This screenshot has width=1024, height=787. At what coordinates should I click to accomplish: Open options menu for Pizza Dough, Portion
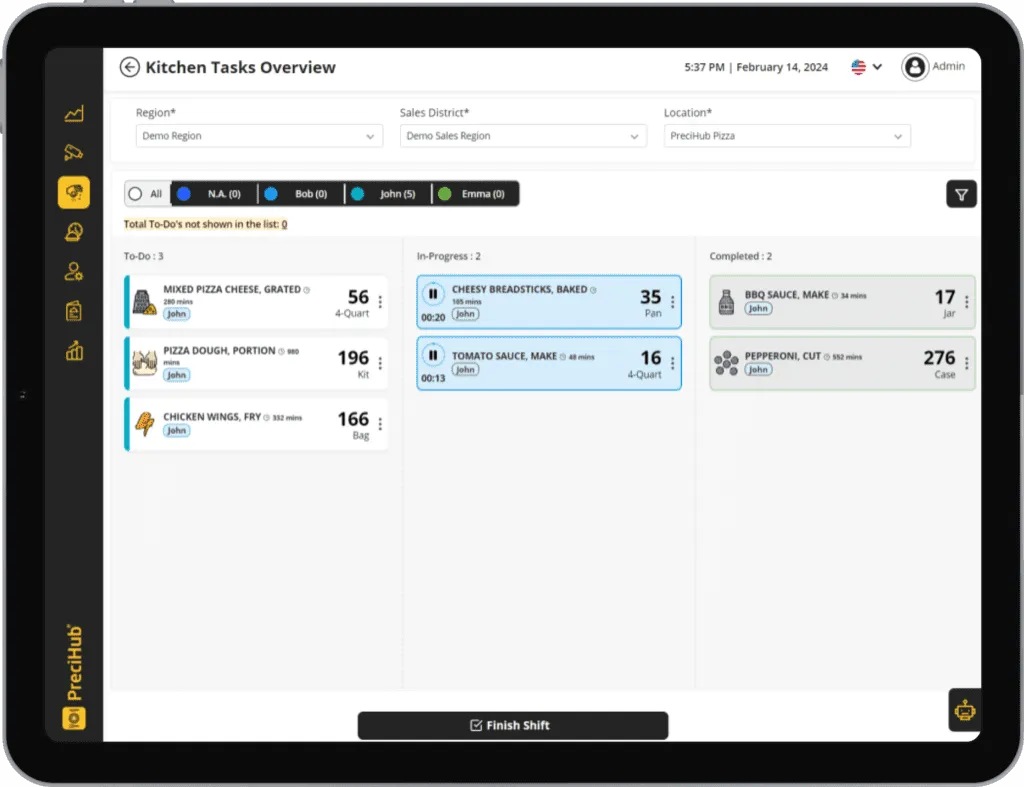[380, 362]
